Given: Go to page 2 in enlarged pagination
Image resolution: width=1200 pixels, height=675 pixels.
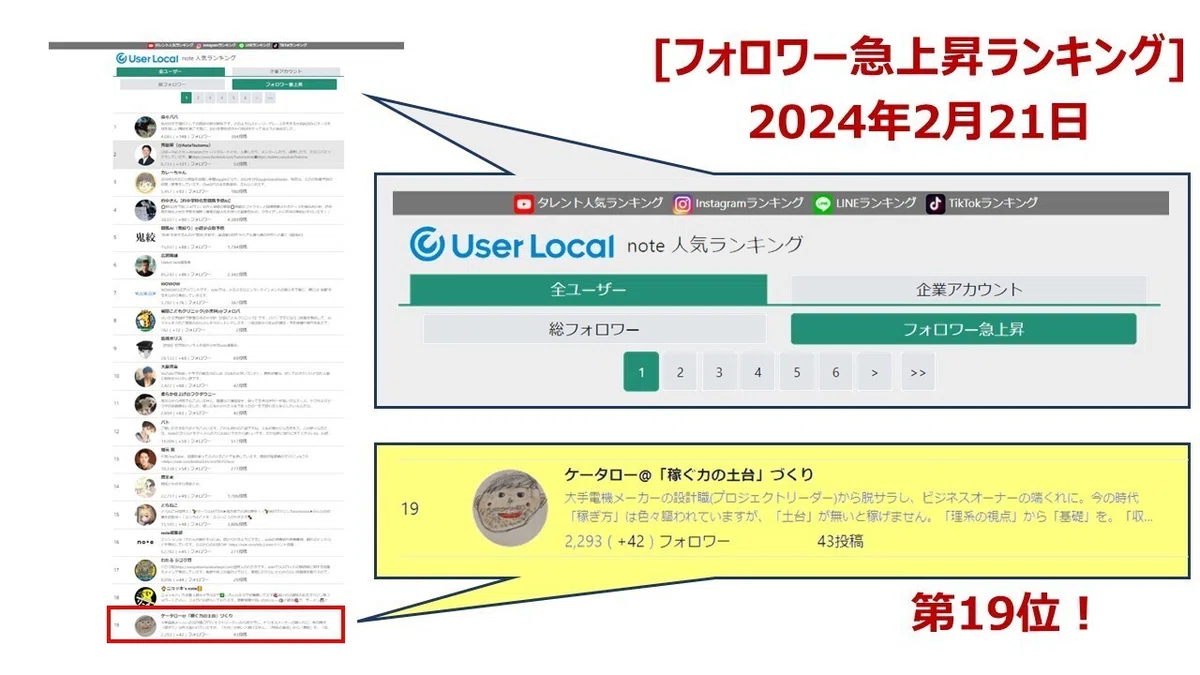Looking at the screenshot, I should [680, 372].
